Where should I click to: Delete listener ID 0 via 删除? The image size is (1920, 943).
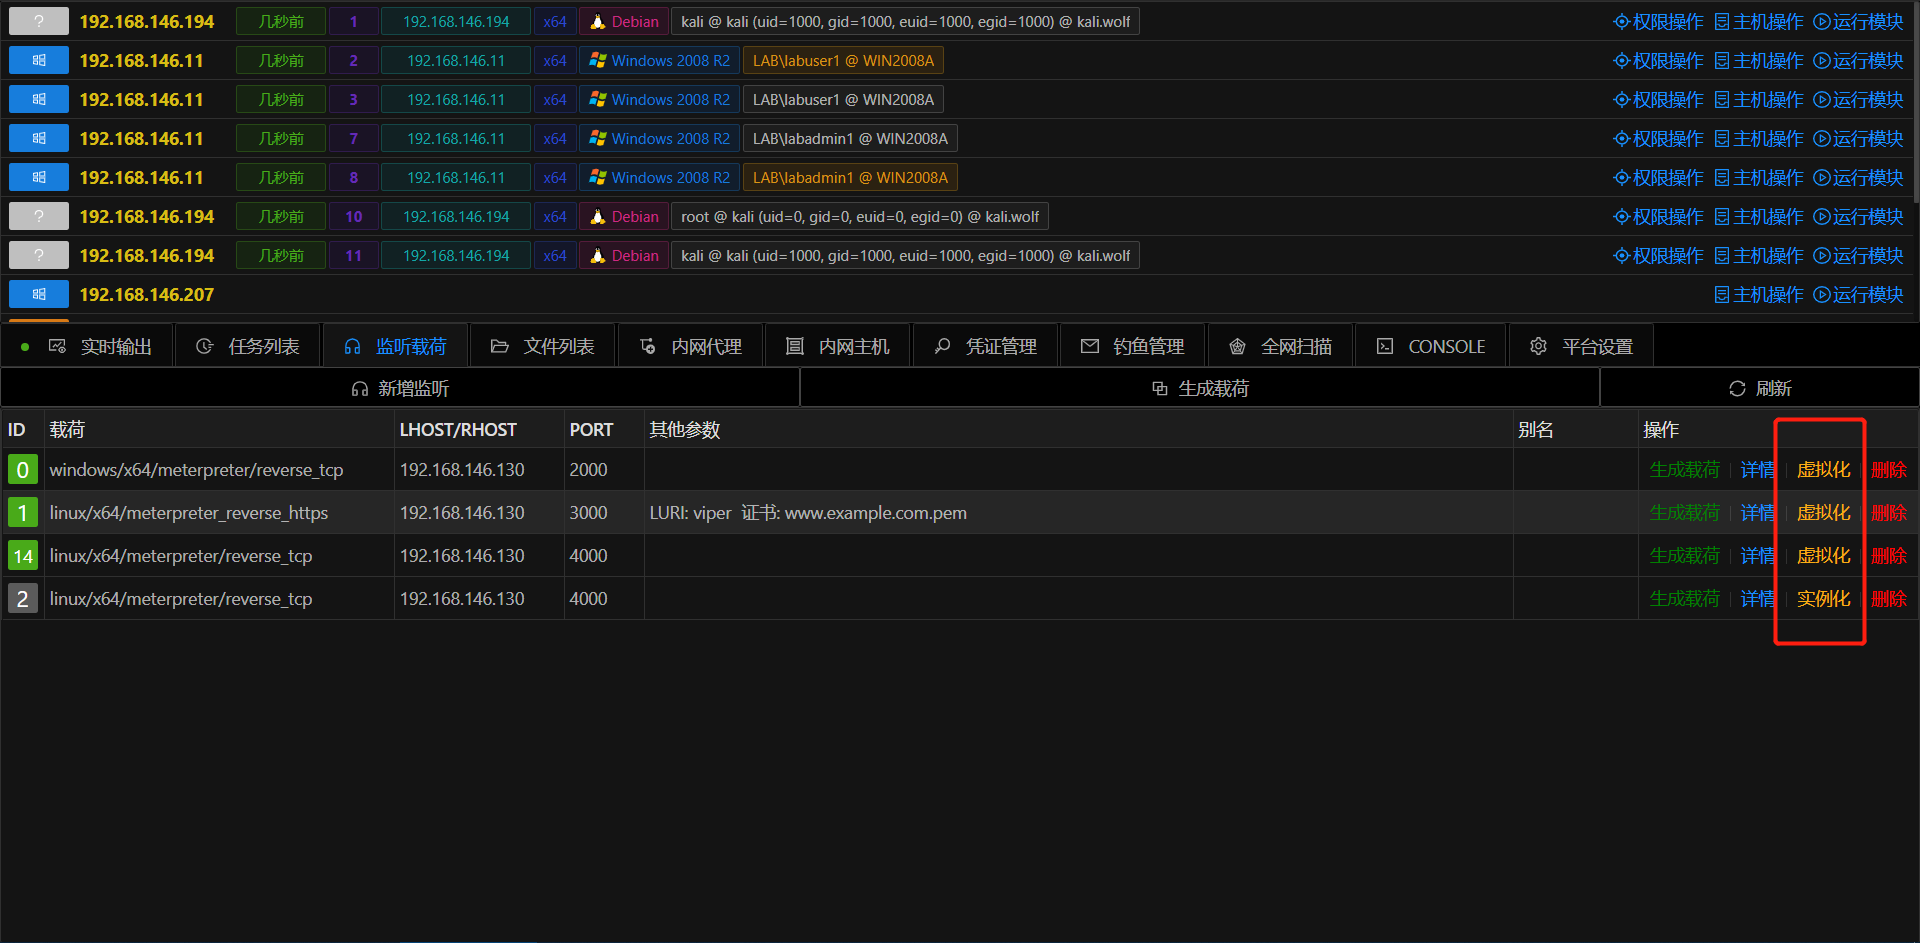[x=1888, y=469]
